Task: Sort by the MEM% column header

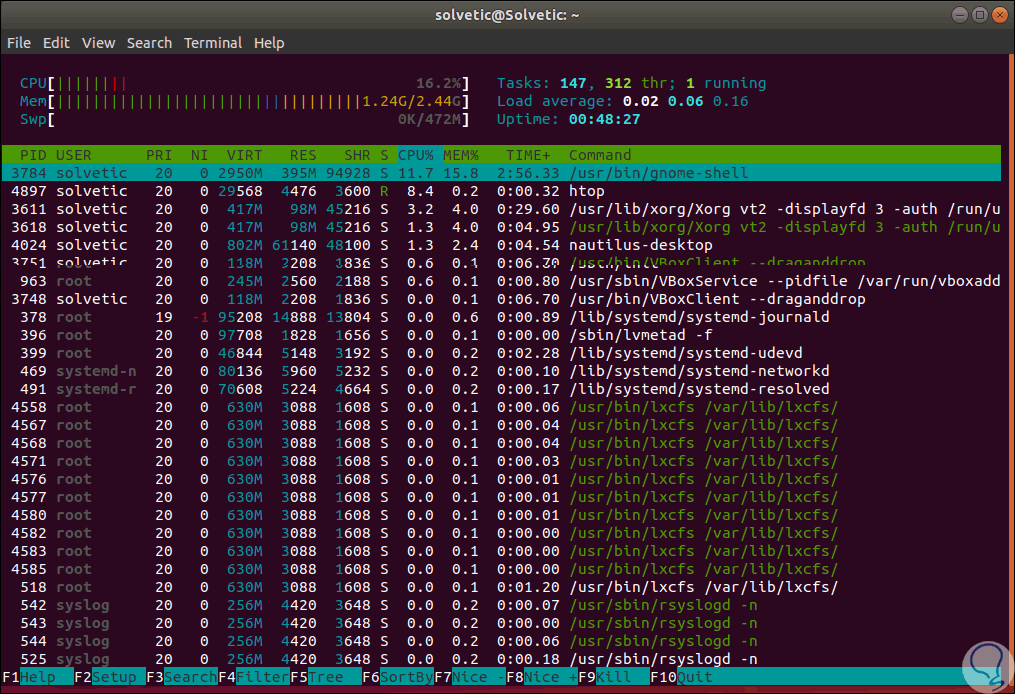Action: pyautogui.click(x=461, y=155)
